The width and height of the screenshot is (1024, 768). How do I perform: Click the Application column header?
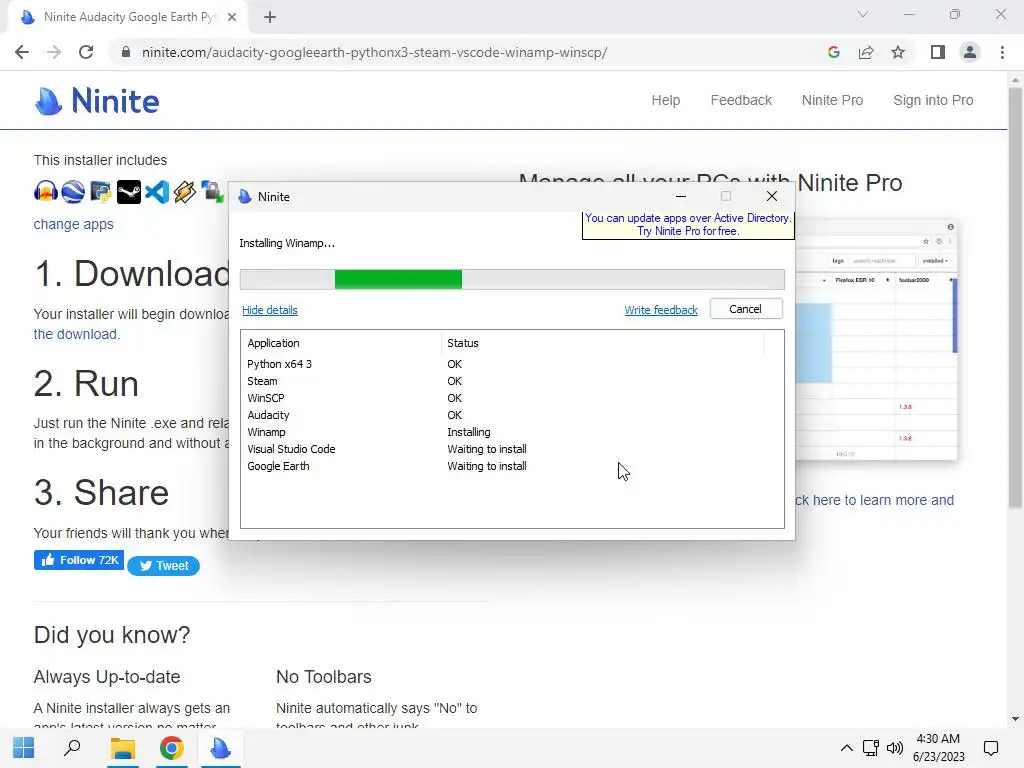coord(341,343)
